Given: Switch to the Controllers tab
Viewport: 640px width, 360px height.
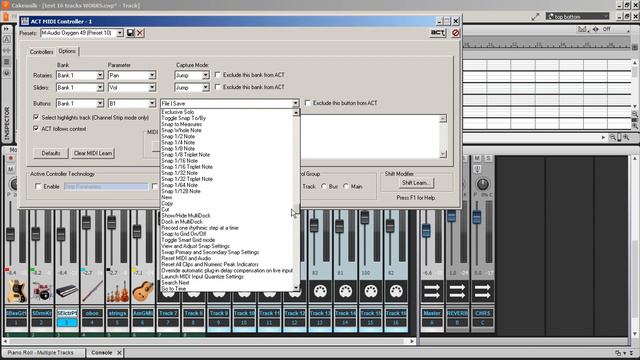Looking at the screenshot, I should (41, 52).
